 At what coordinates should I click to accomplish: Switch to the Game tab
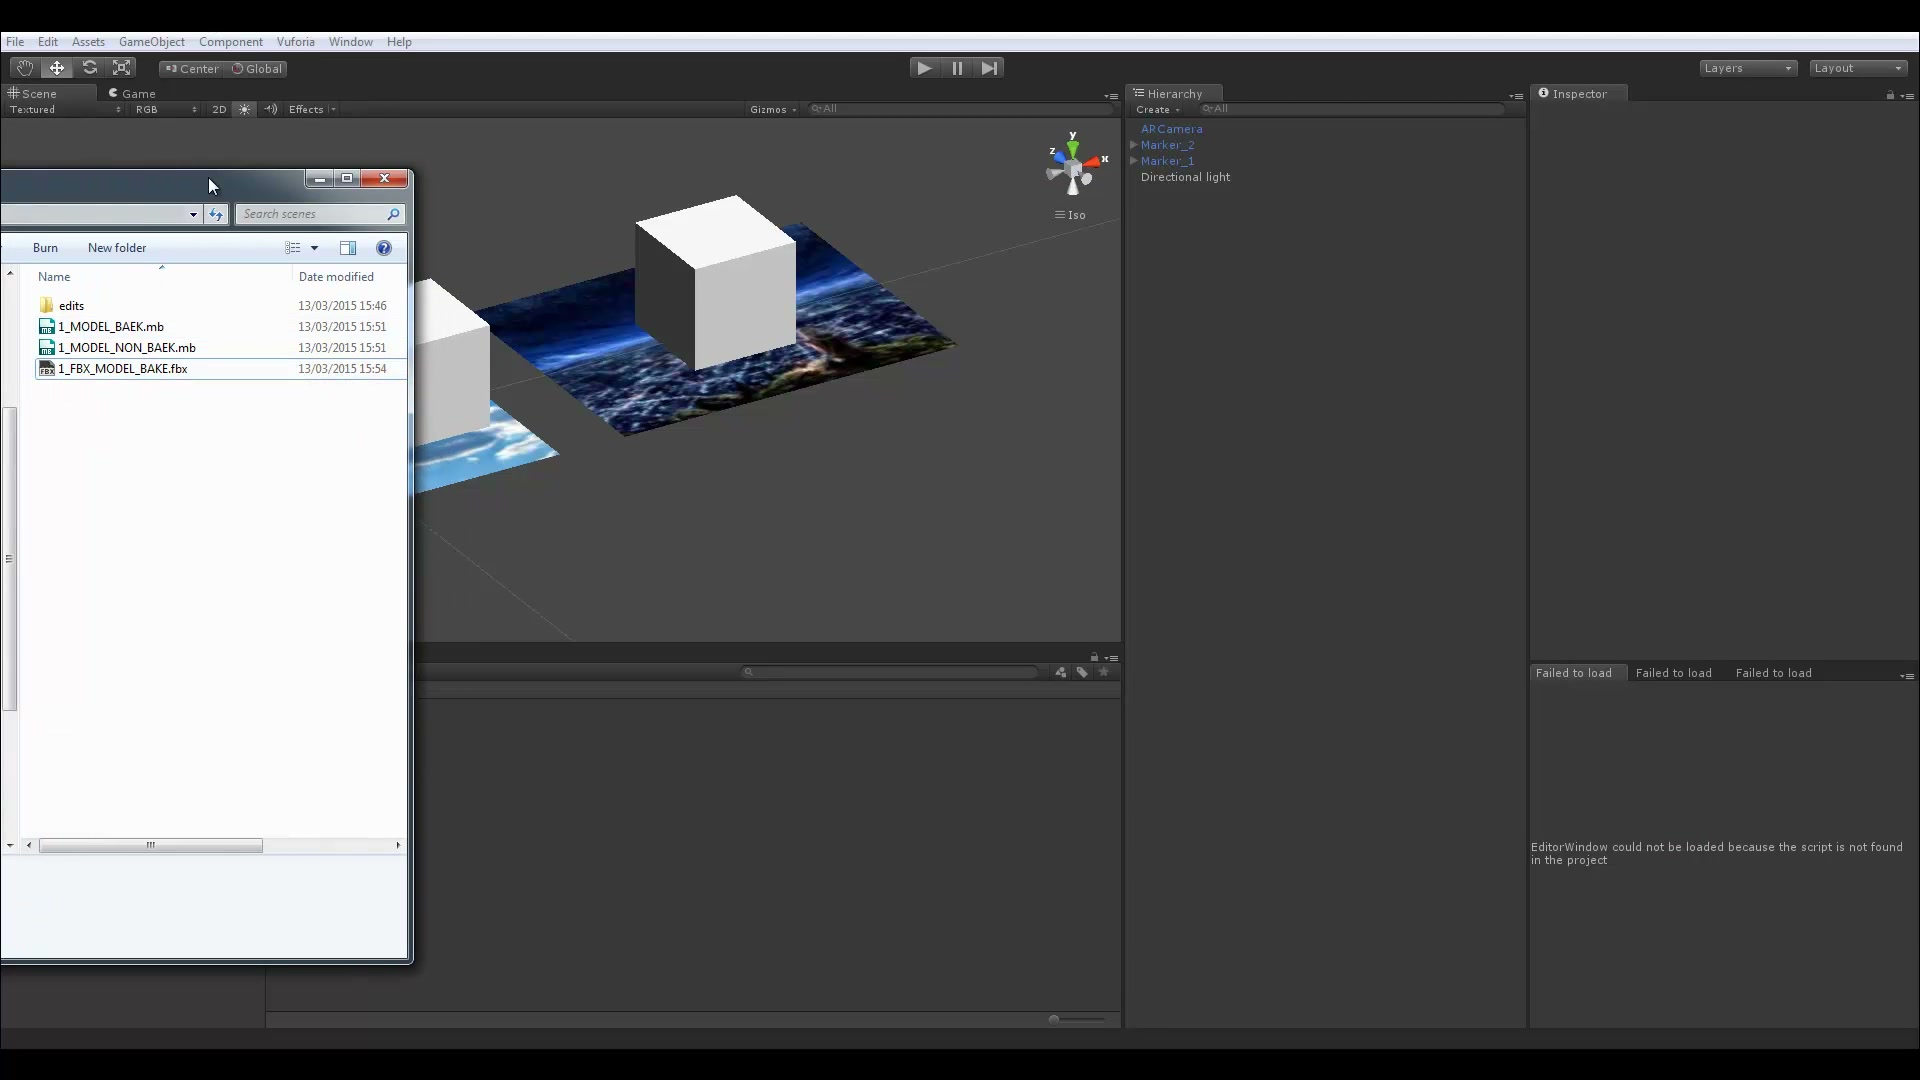pos(133,93)
